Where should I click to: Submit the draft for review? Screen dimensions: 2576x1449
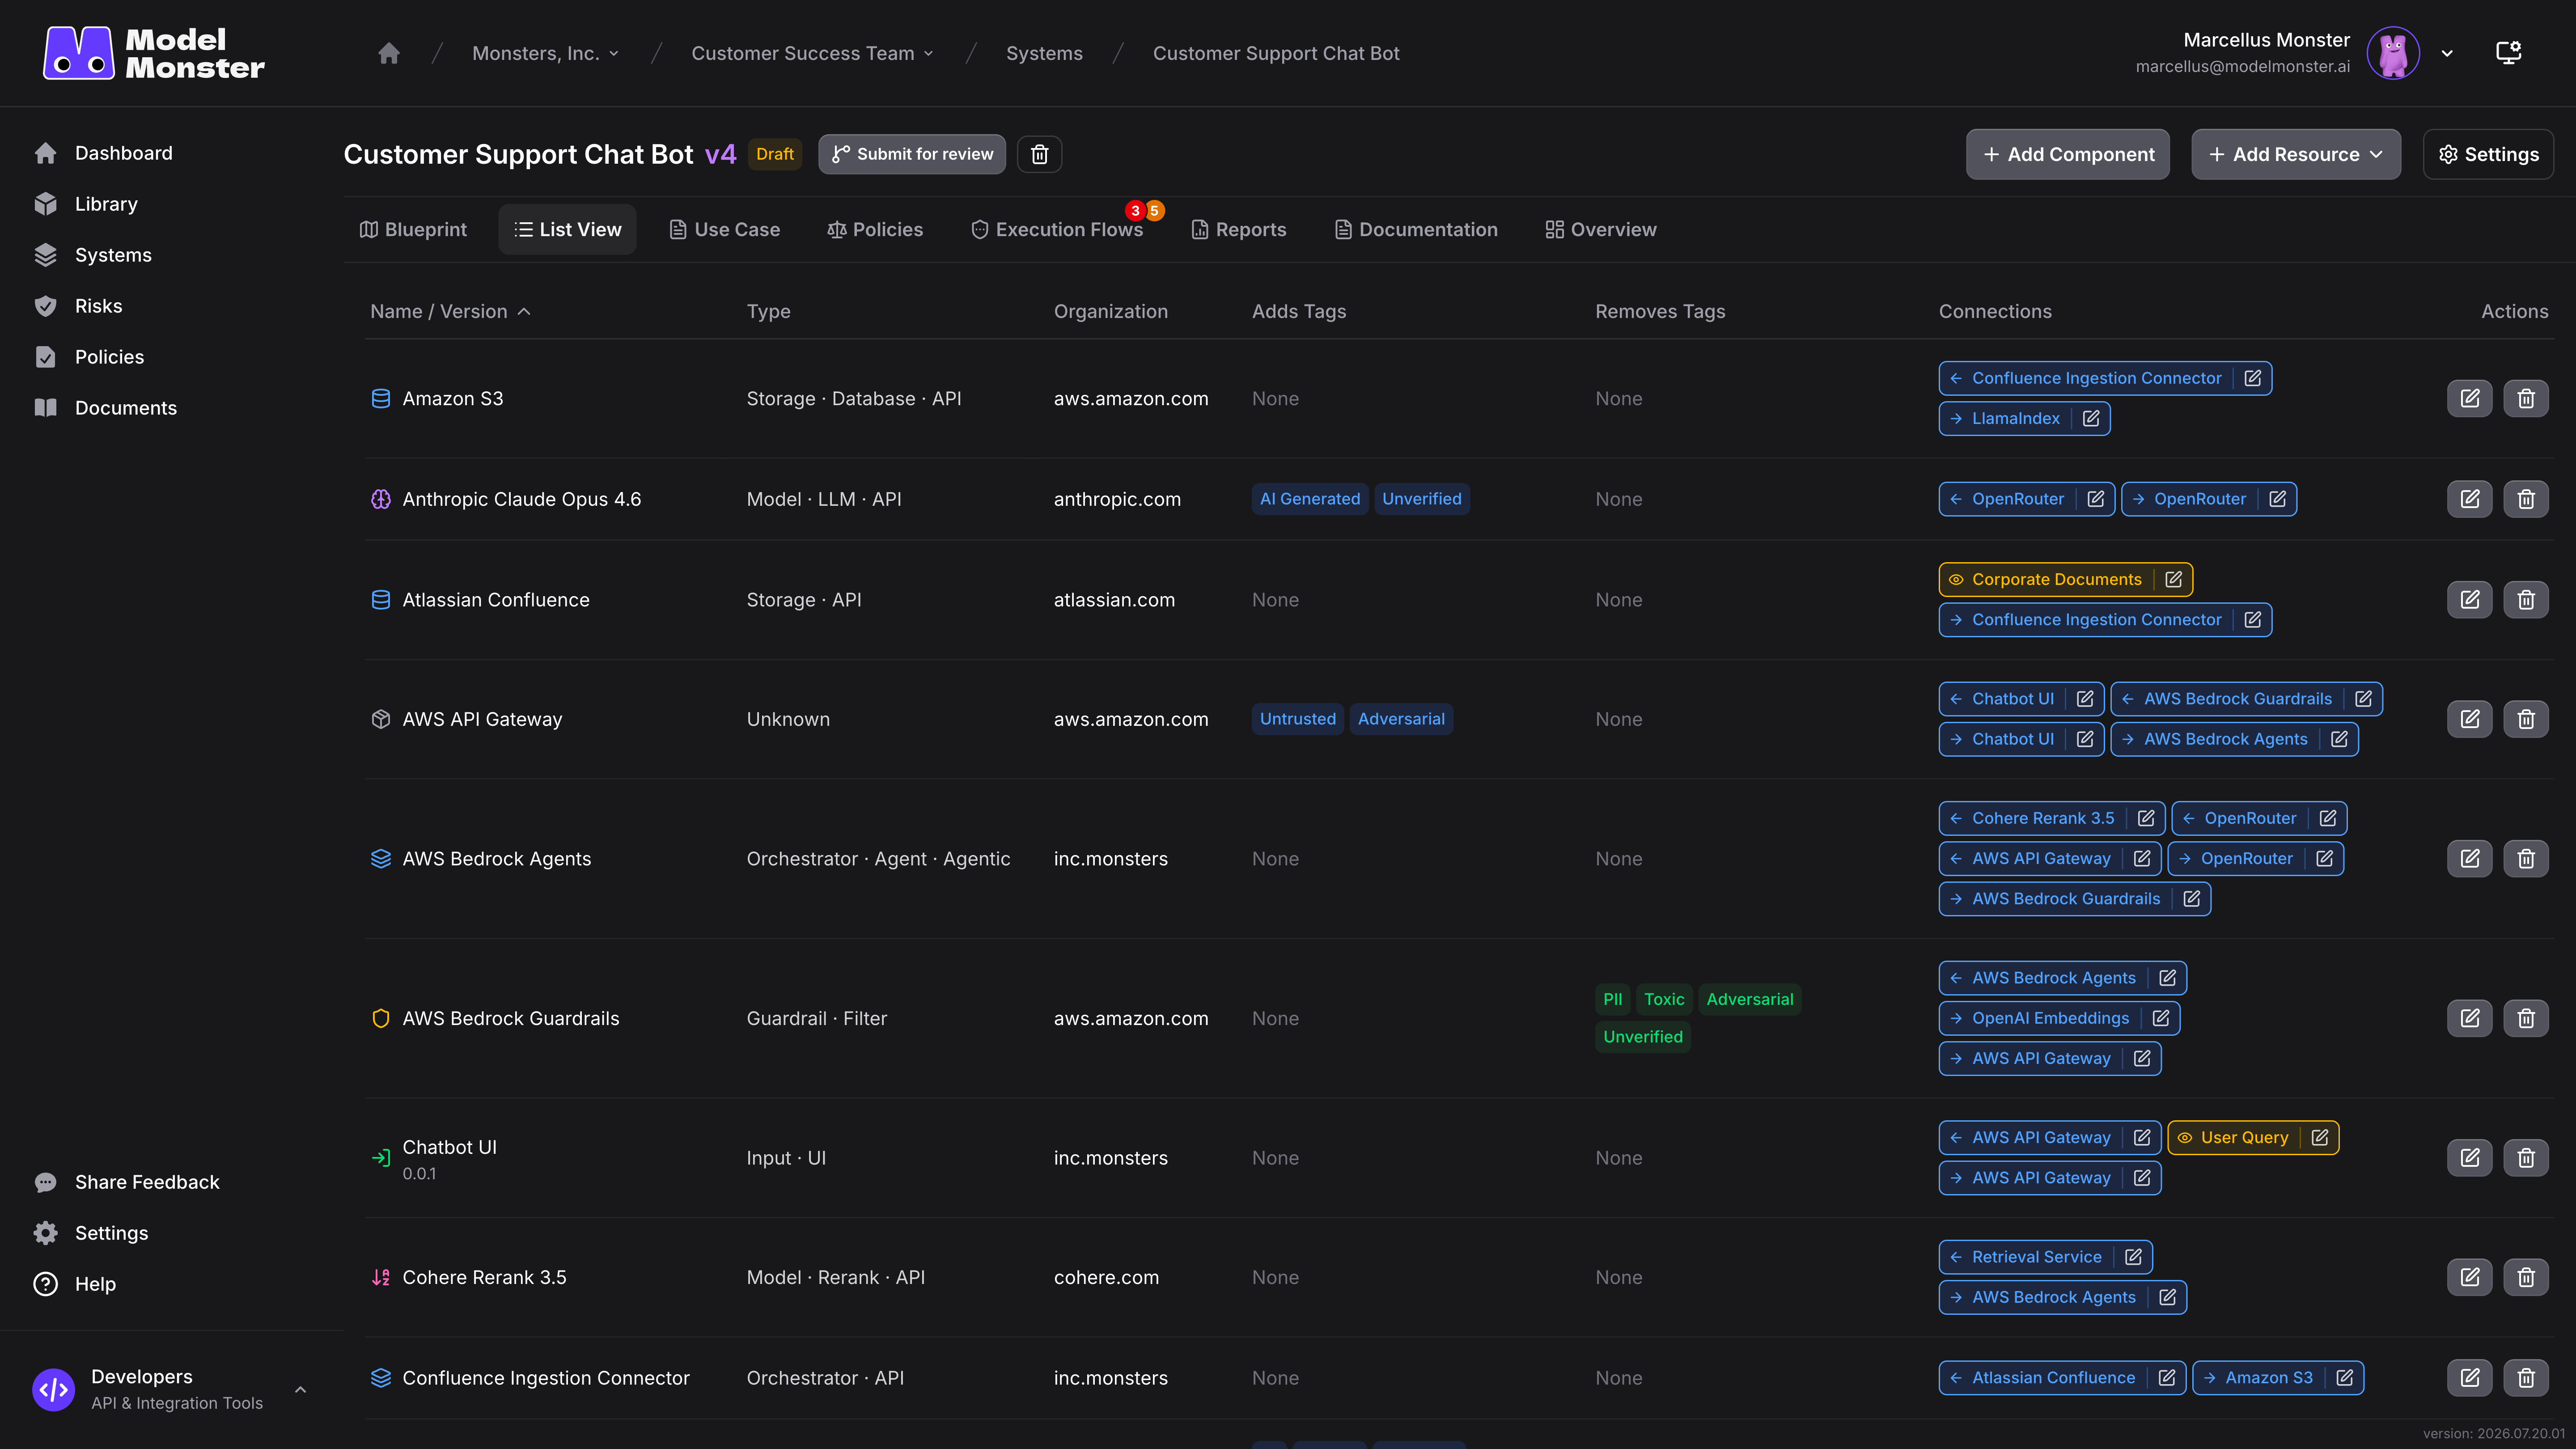pyautogui.click(x=912, y=154)
